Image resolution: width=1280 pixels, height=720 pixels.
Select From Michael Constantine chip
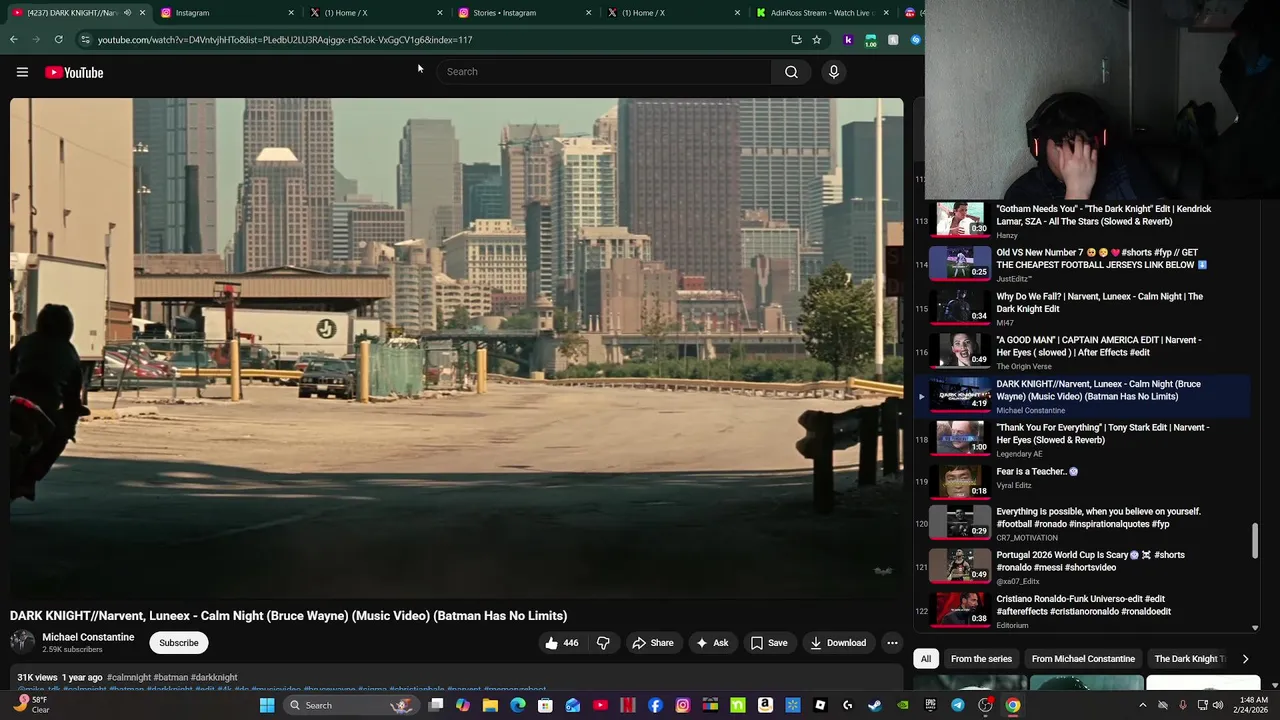tap(1083, 659)
